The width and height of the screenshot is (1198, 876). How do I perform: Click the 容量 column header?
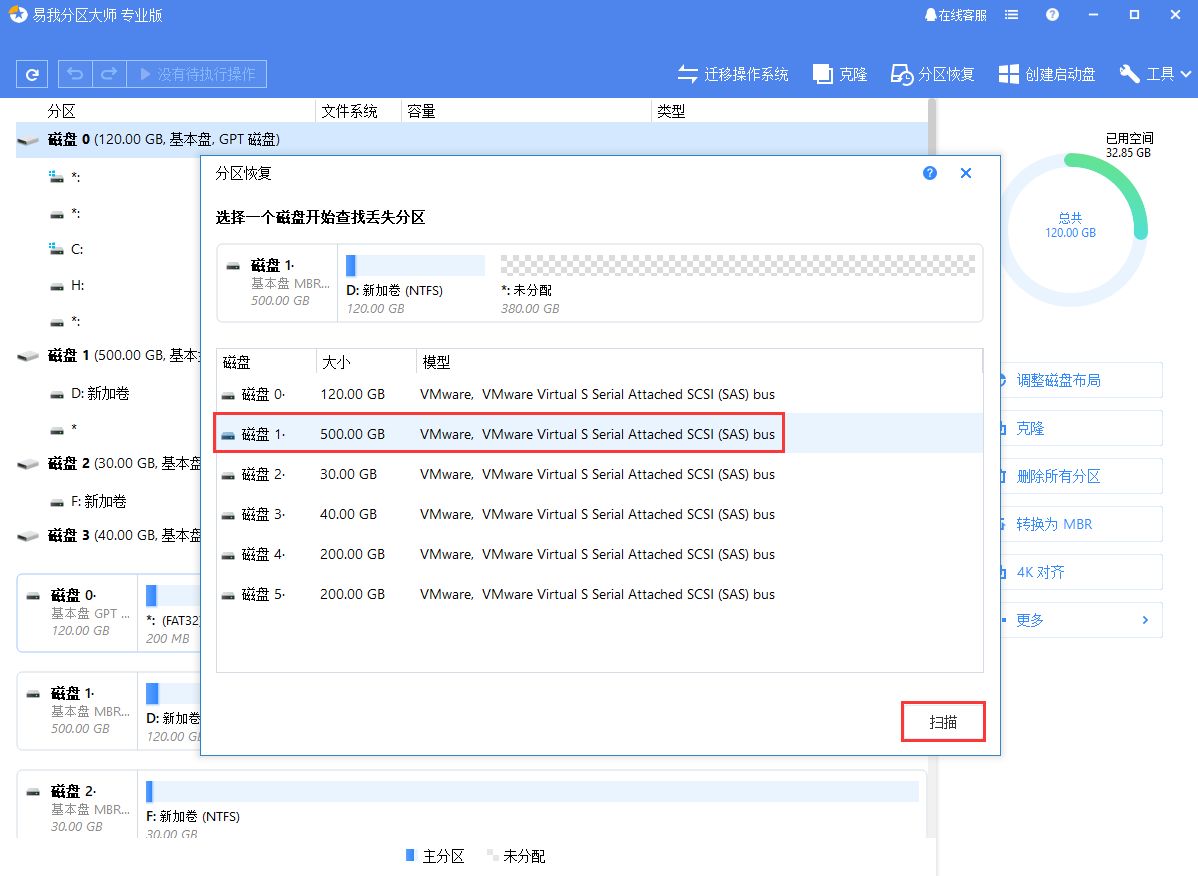point(526,112)
